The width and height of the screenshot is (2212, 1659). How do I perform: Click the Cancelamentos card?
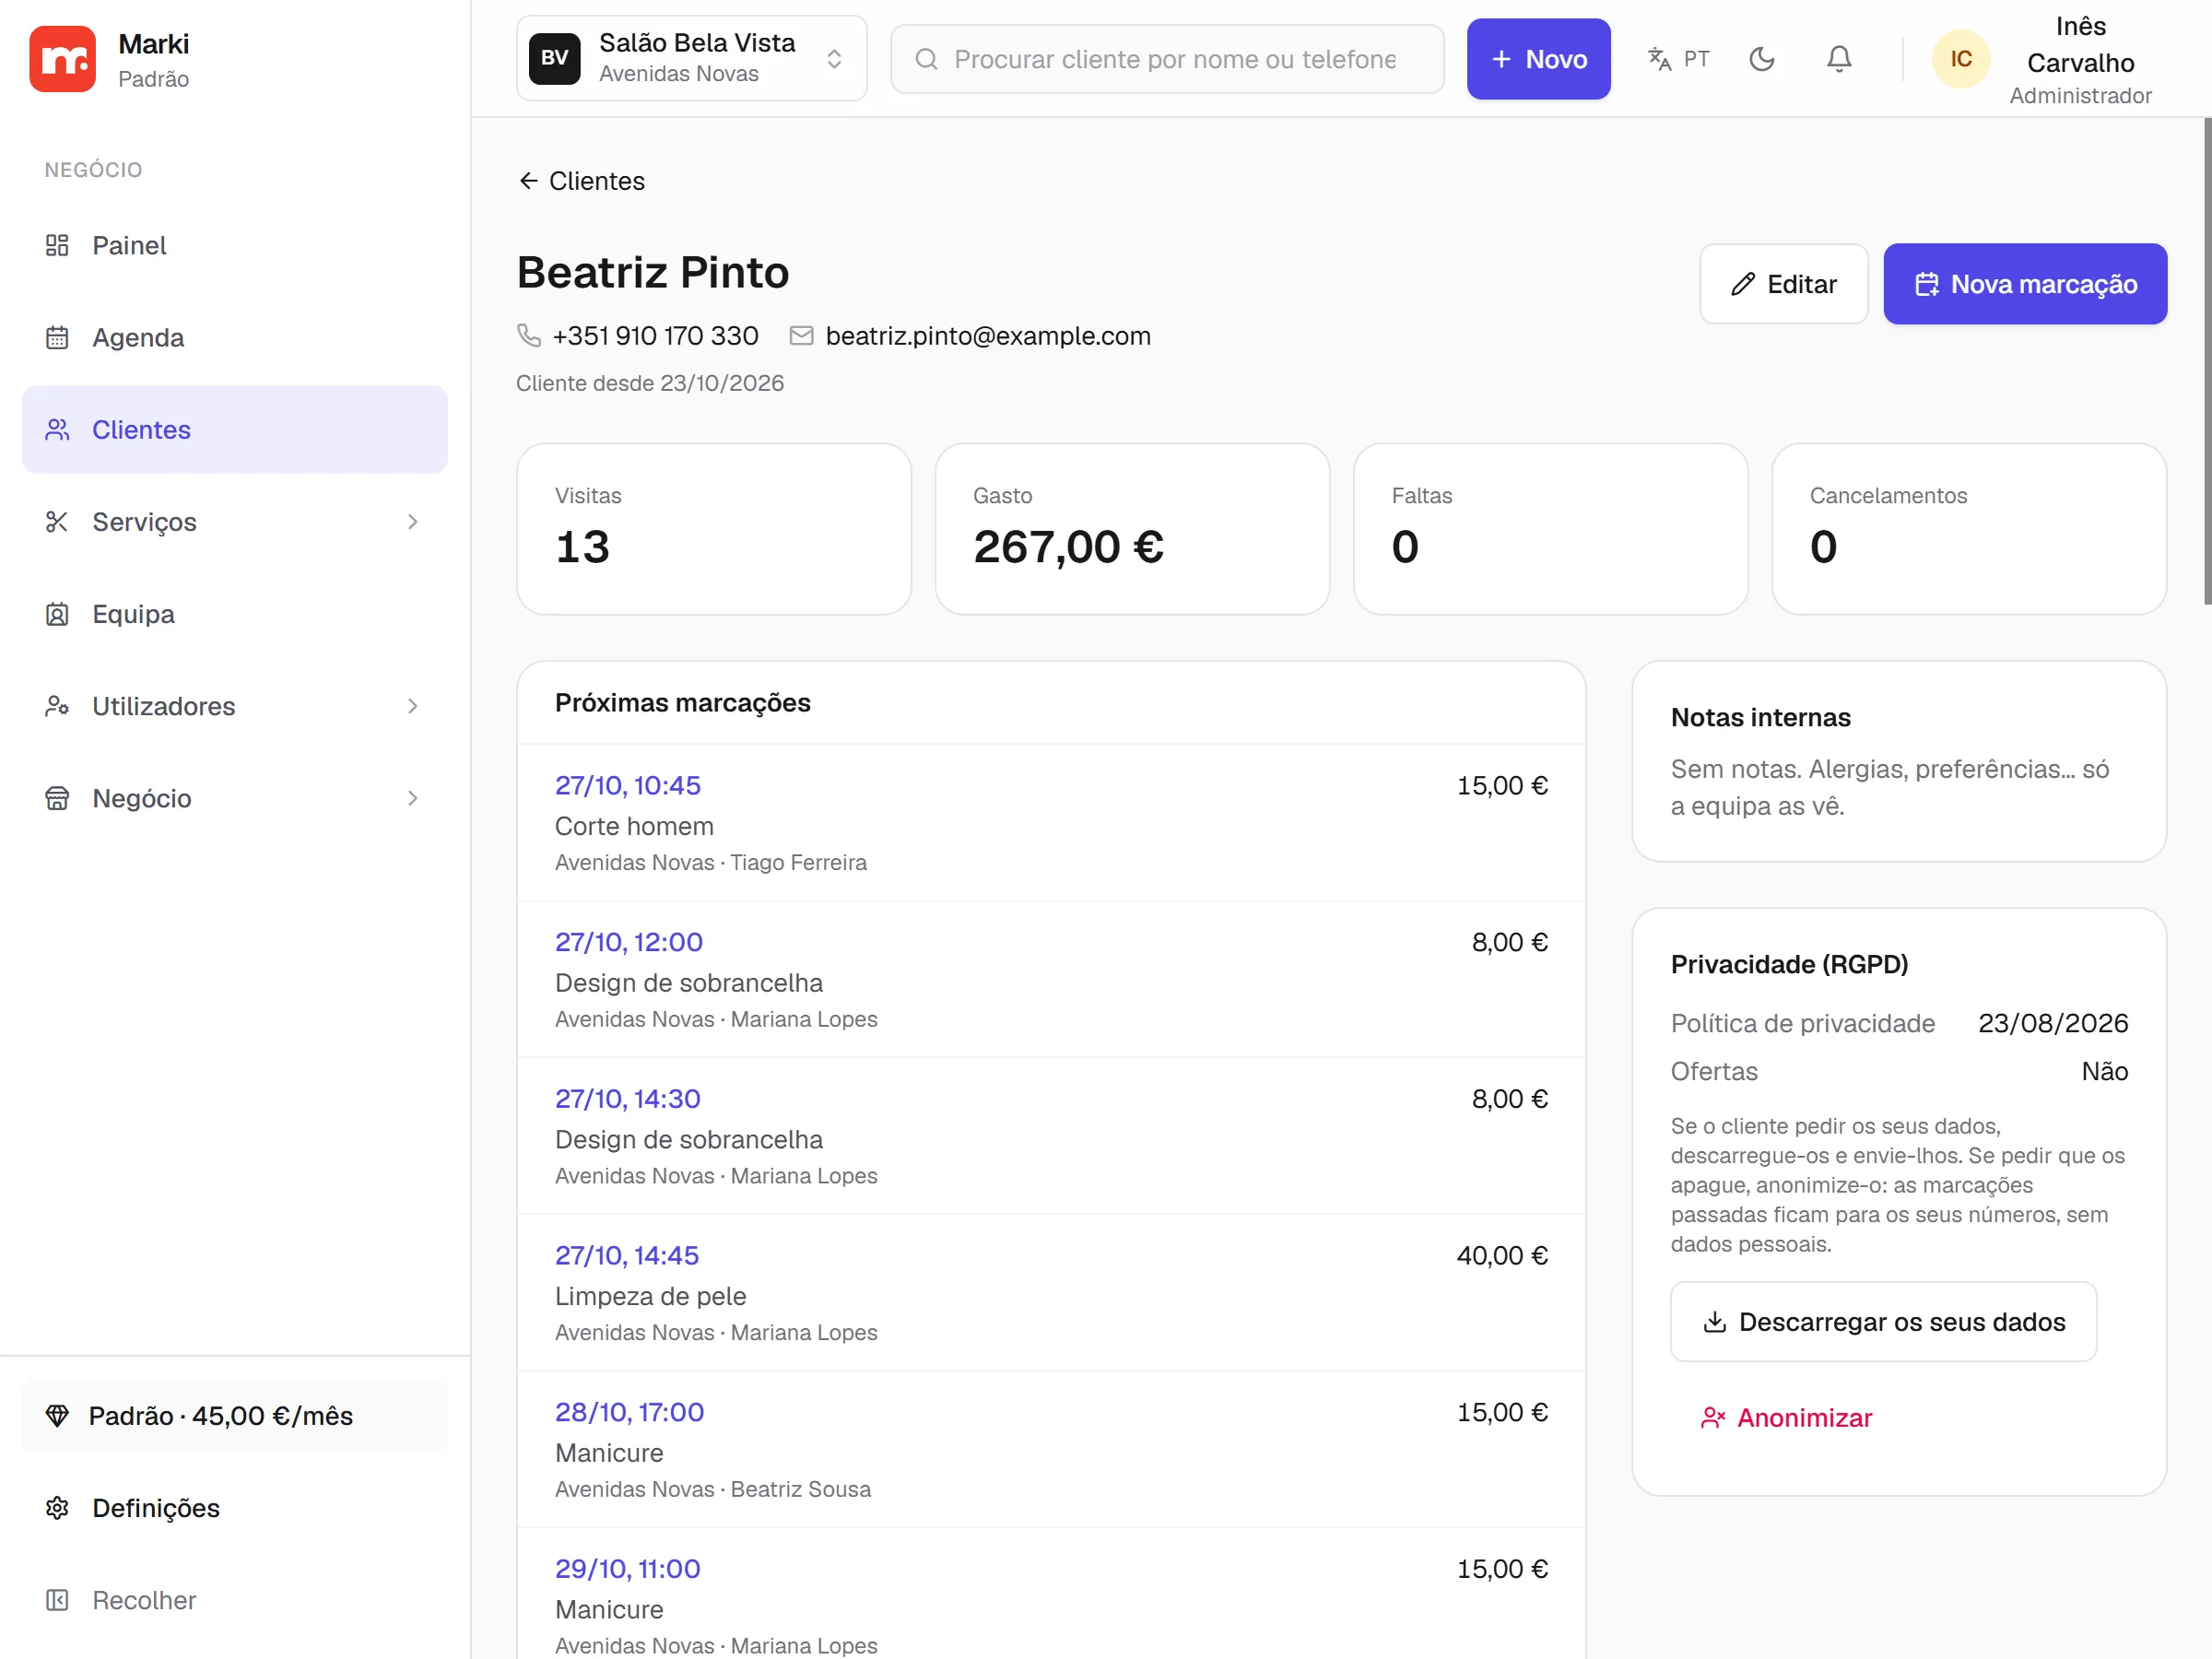tap(1968, 529)
